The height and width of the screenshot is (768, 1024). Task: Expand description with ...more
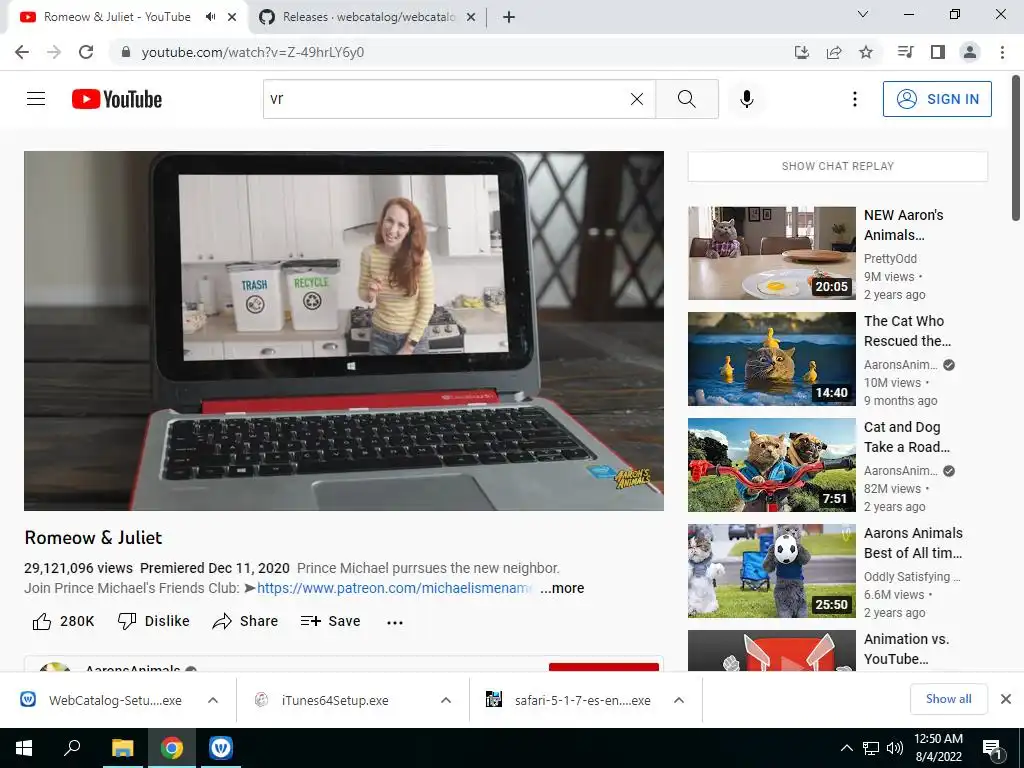tap(562, 588)
